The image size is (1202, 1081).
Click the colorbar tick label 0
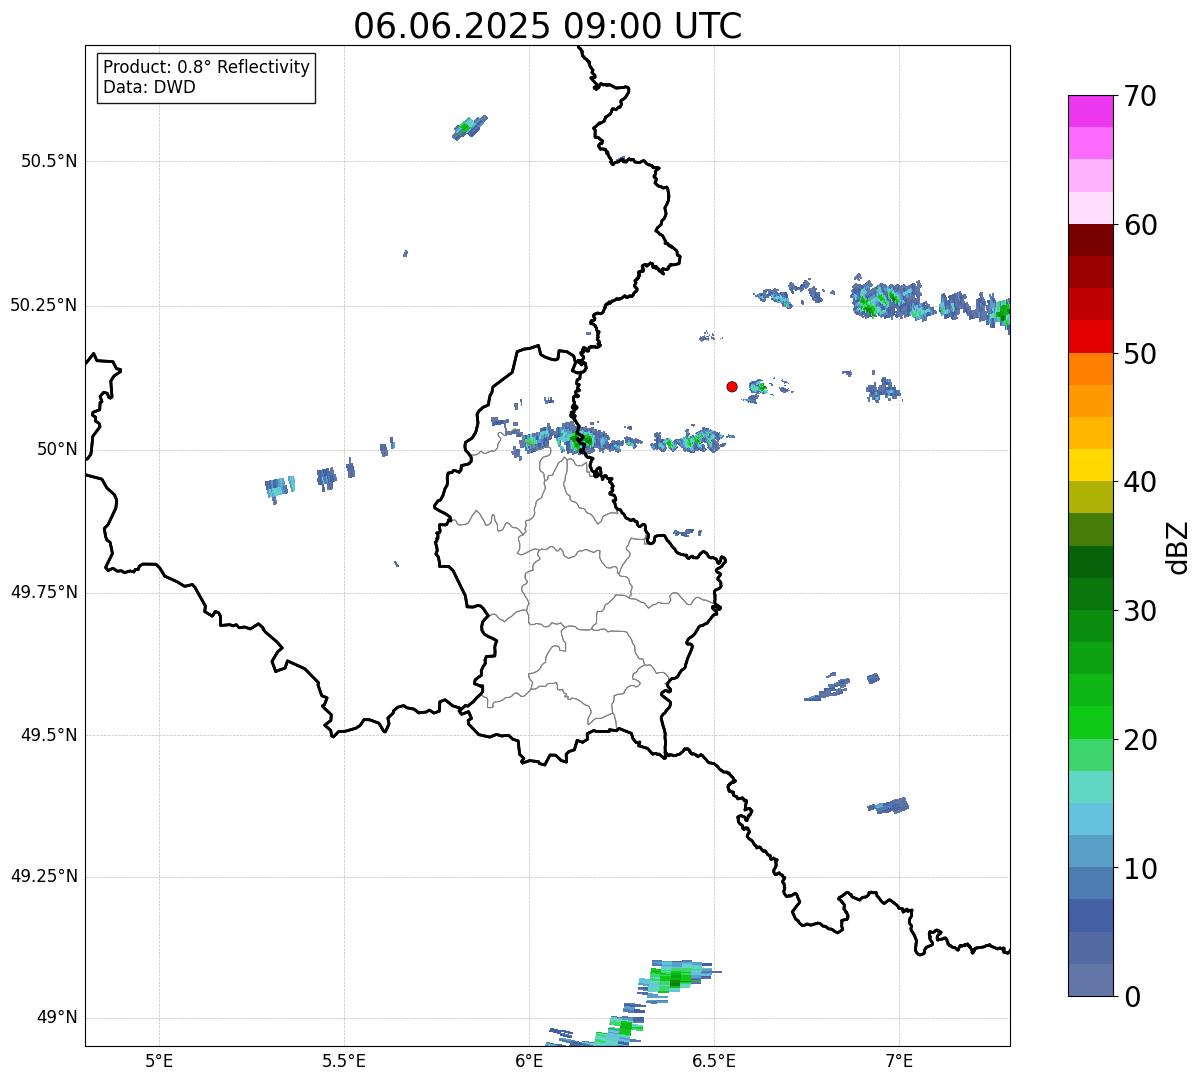click(1131, 997)
